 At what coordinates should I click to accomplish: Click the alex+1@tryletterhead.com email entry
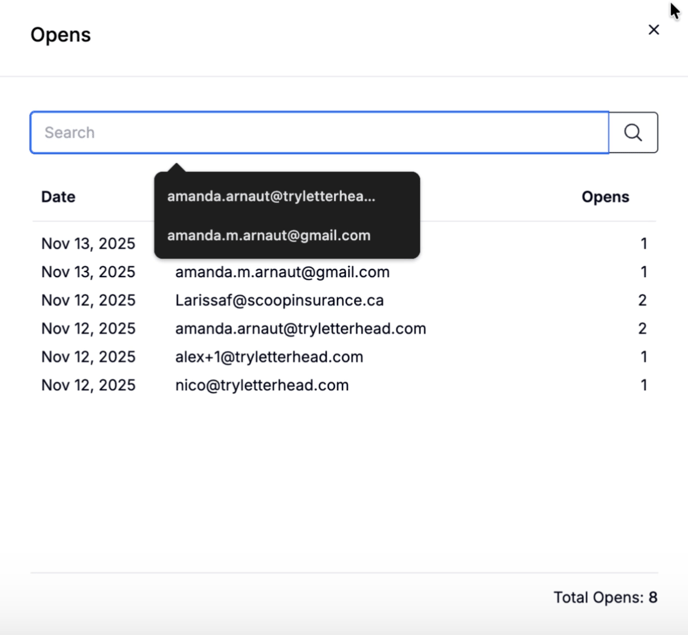coord(269,357)
